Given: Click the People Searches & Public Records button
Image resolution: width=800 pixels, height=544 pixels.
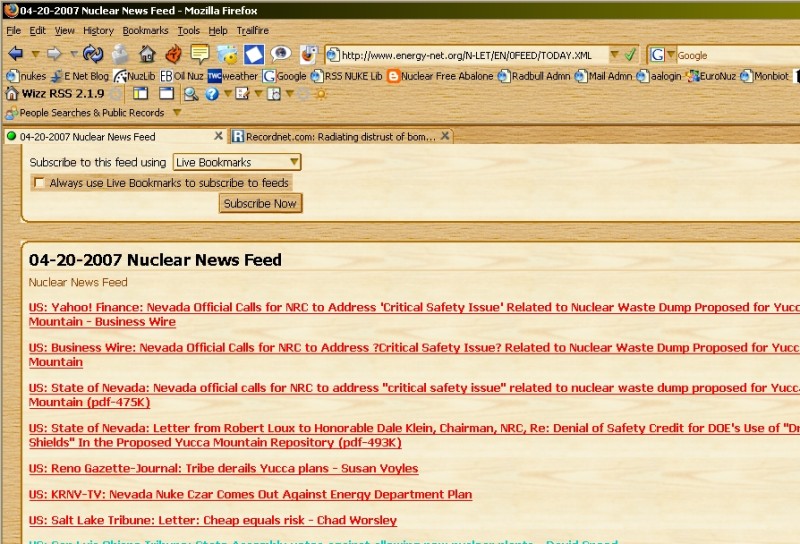Looking at the screenshot, I should [85, 113].
